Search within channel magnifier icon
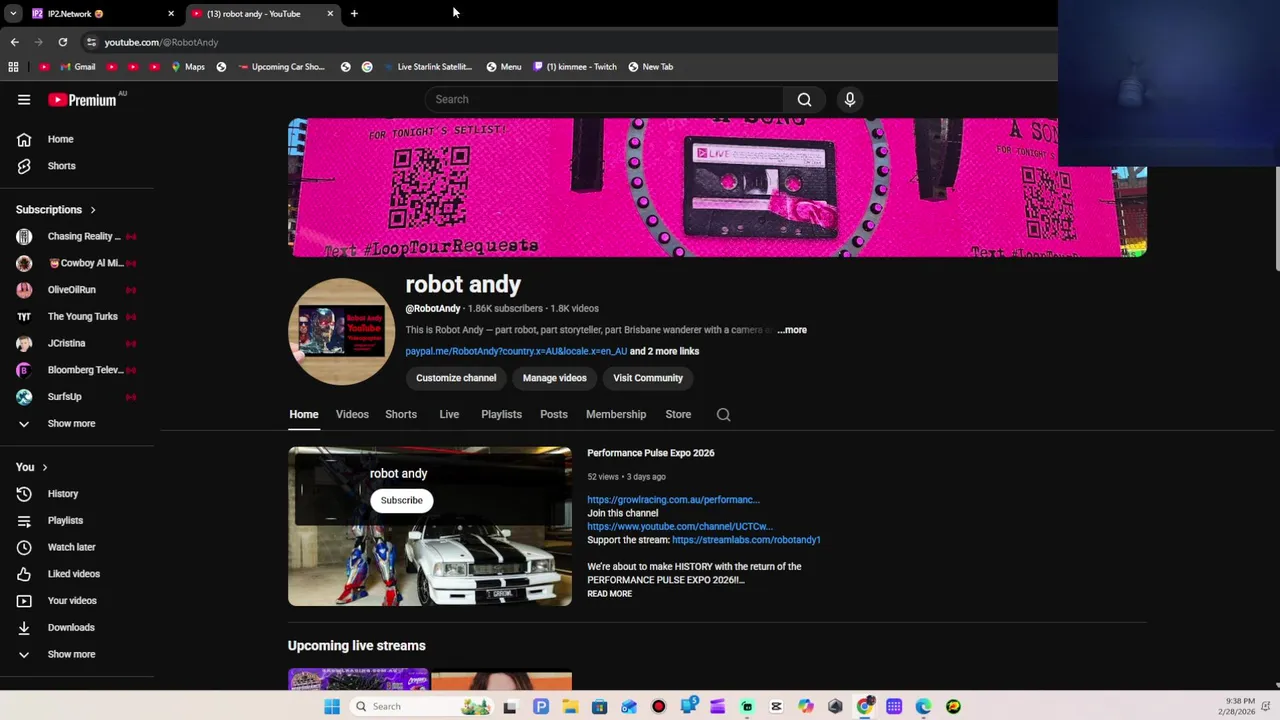Screen dimensions: 1280x720 click(x=723, y=415)
